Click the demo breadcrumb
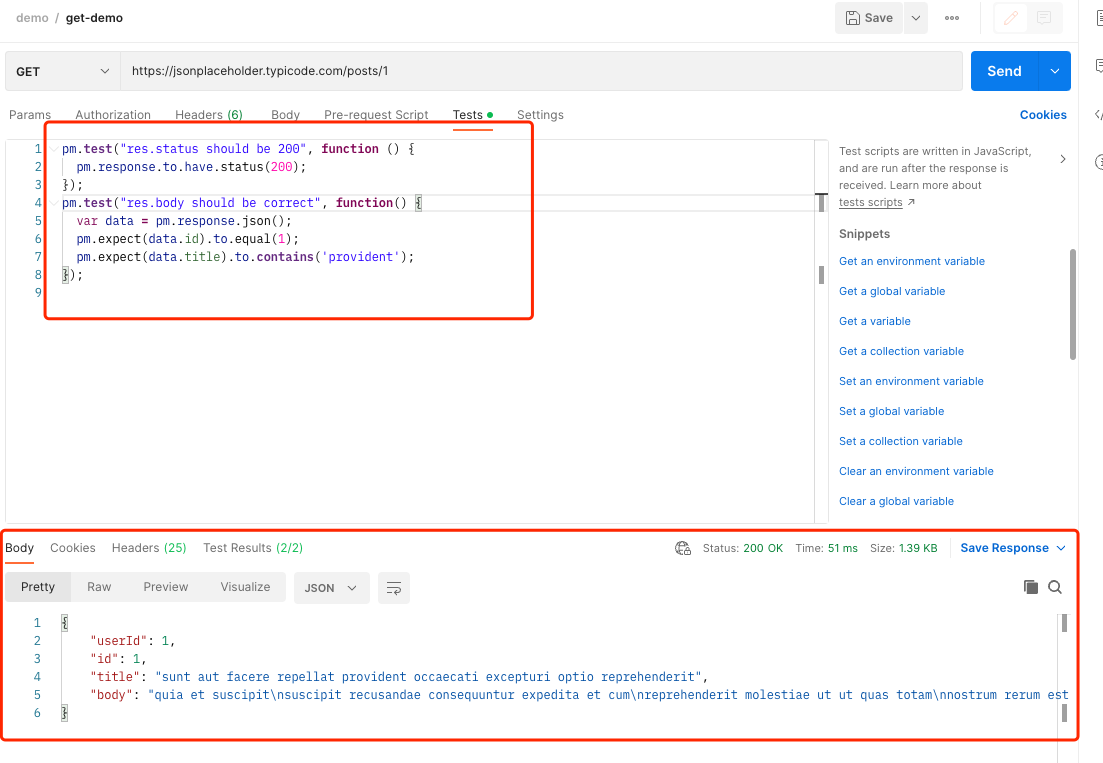Screen dimensions: 1103x763 point(32,18)
